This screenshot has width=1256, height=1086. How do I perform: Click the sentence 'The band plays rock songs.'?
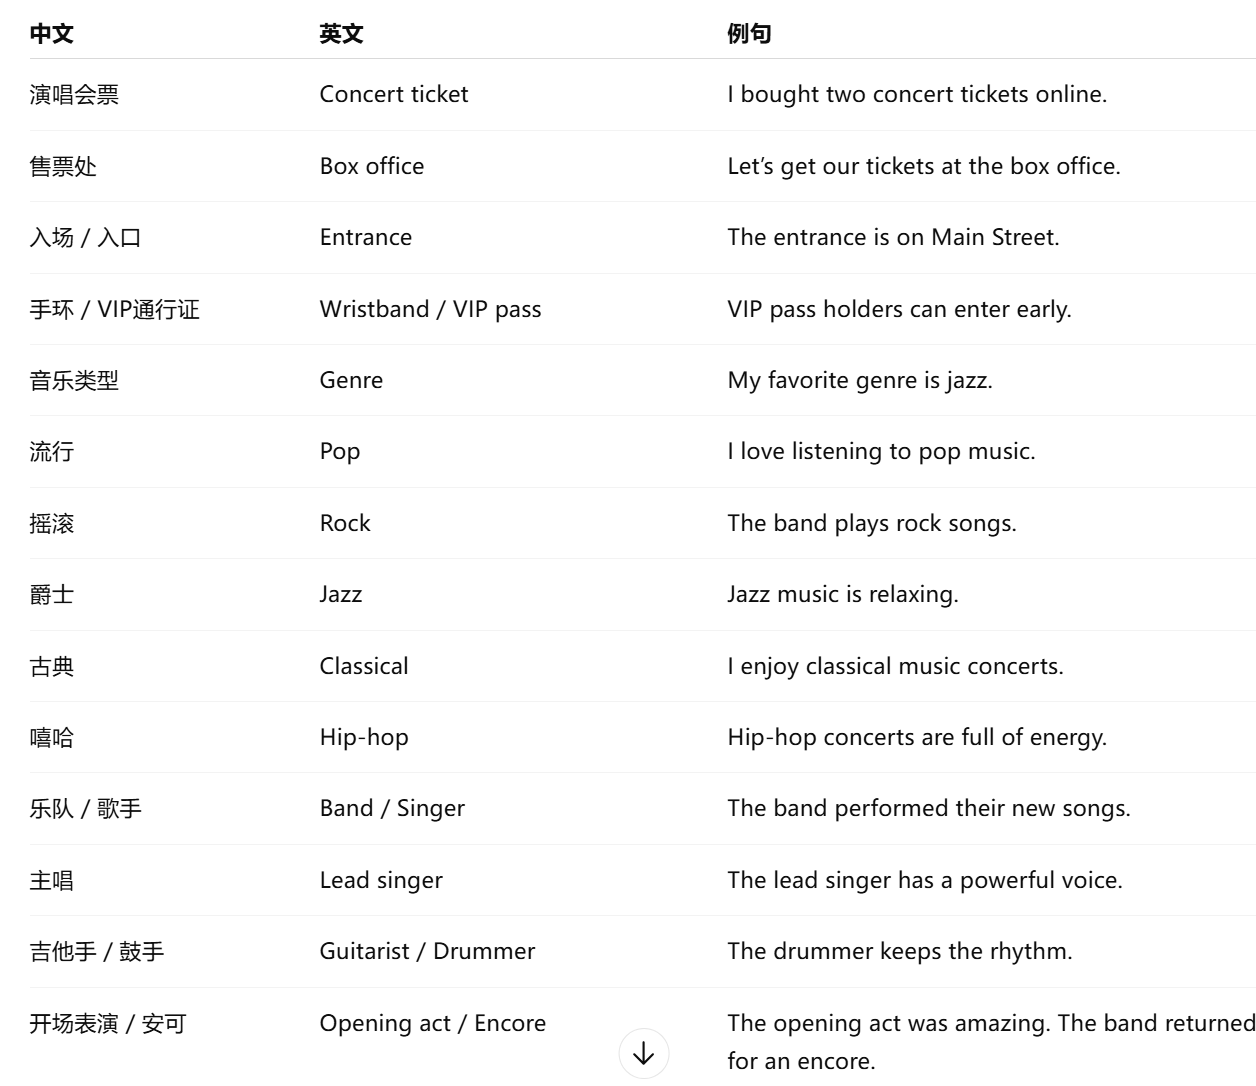tap(871, 523)
